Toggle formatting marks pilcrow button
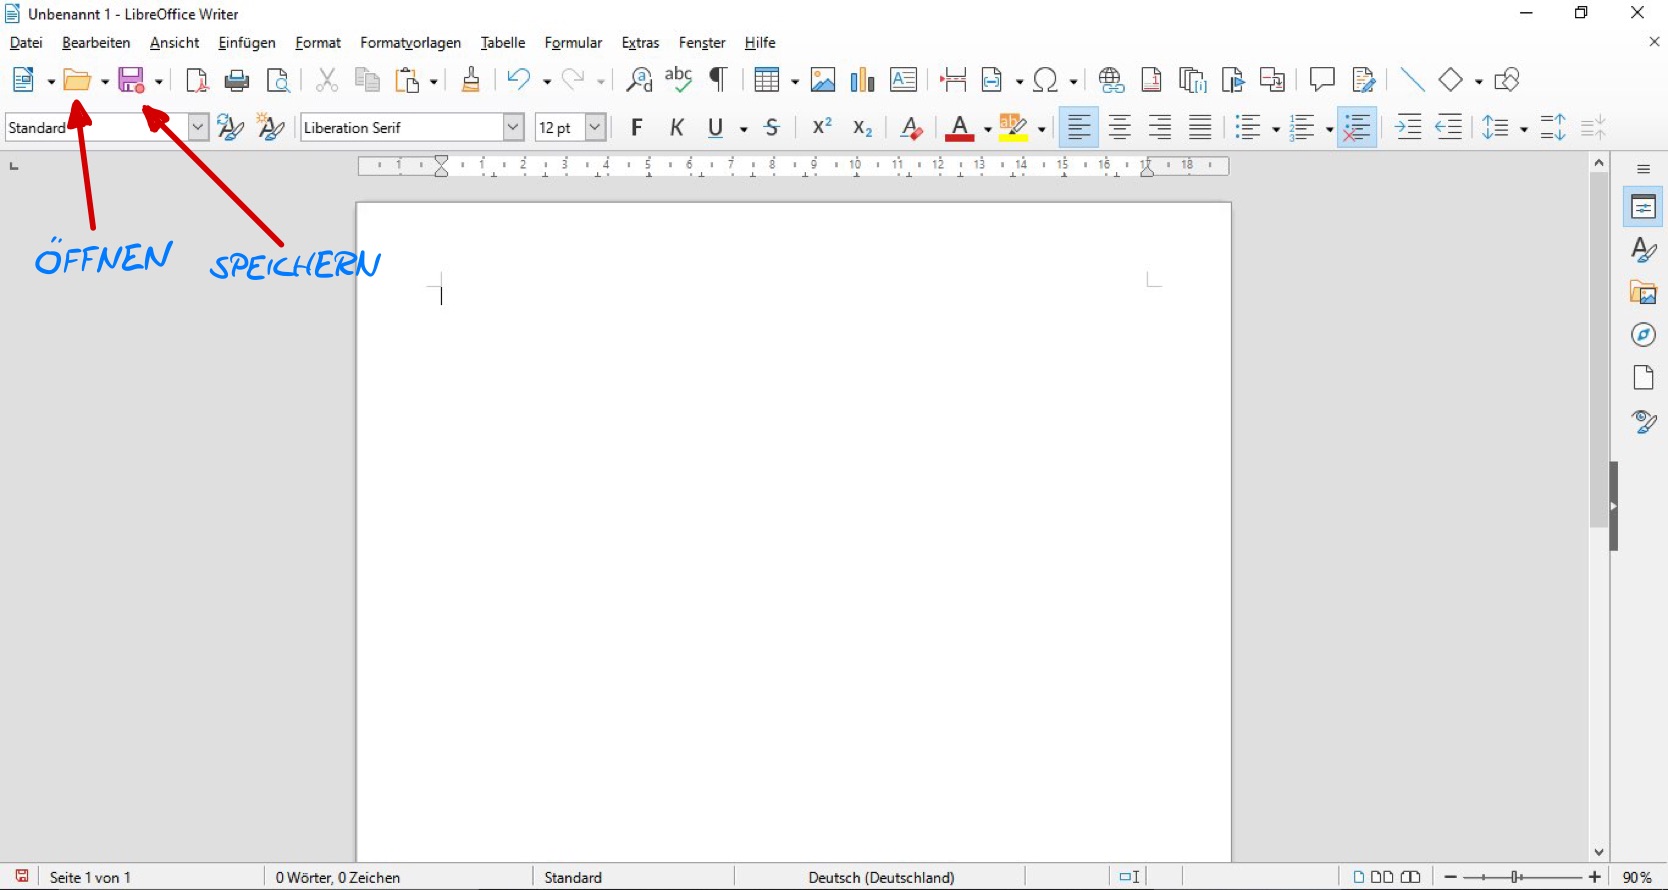1668x890 pixels. (x=718, y=80)
